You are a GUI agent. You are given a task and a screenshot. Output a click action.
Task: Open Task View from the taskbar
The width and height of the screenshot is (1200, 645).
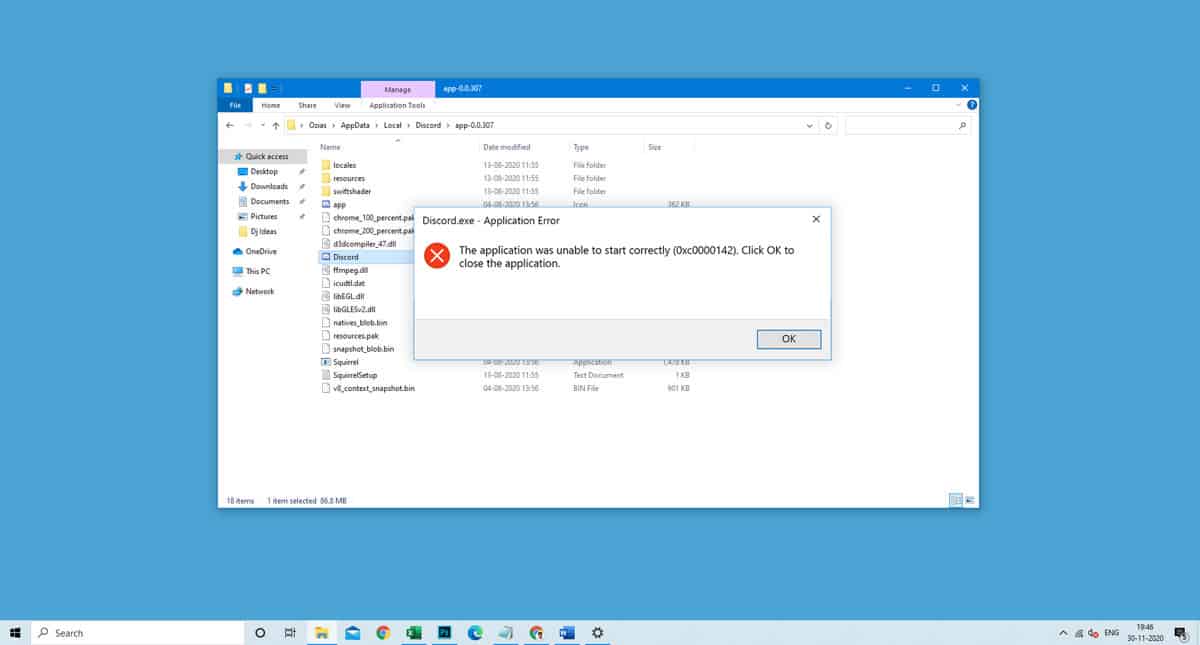click(x=290, y=633)
